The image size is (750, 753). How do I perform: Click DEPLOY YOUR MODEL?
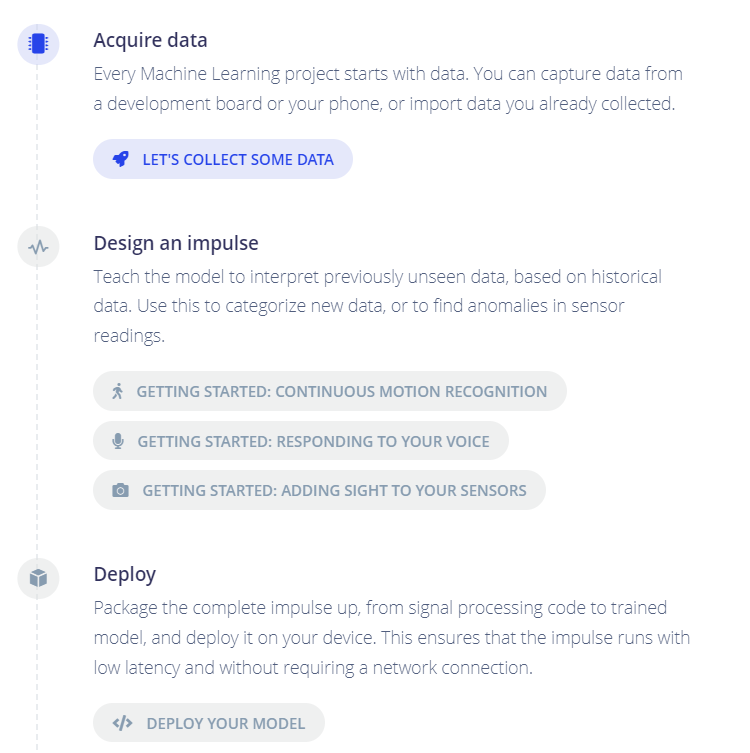pyautogui.click(x=209, y=723)
